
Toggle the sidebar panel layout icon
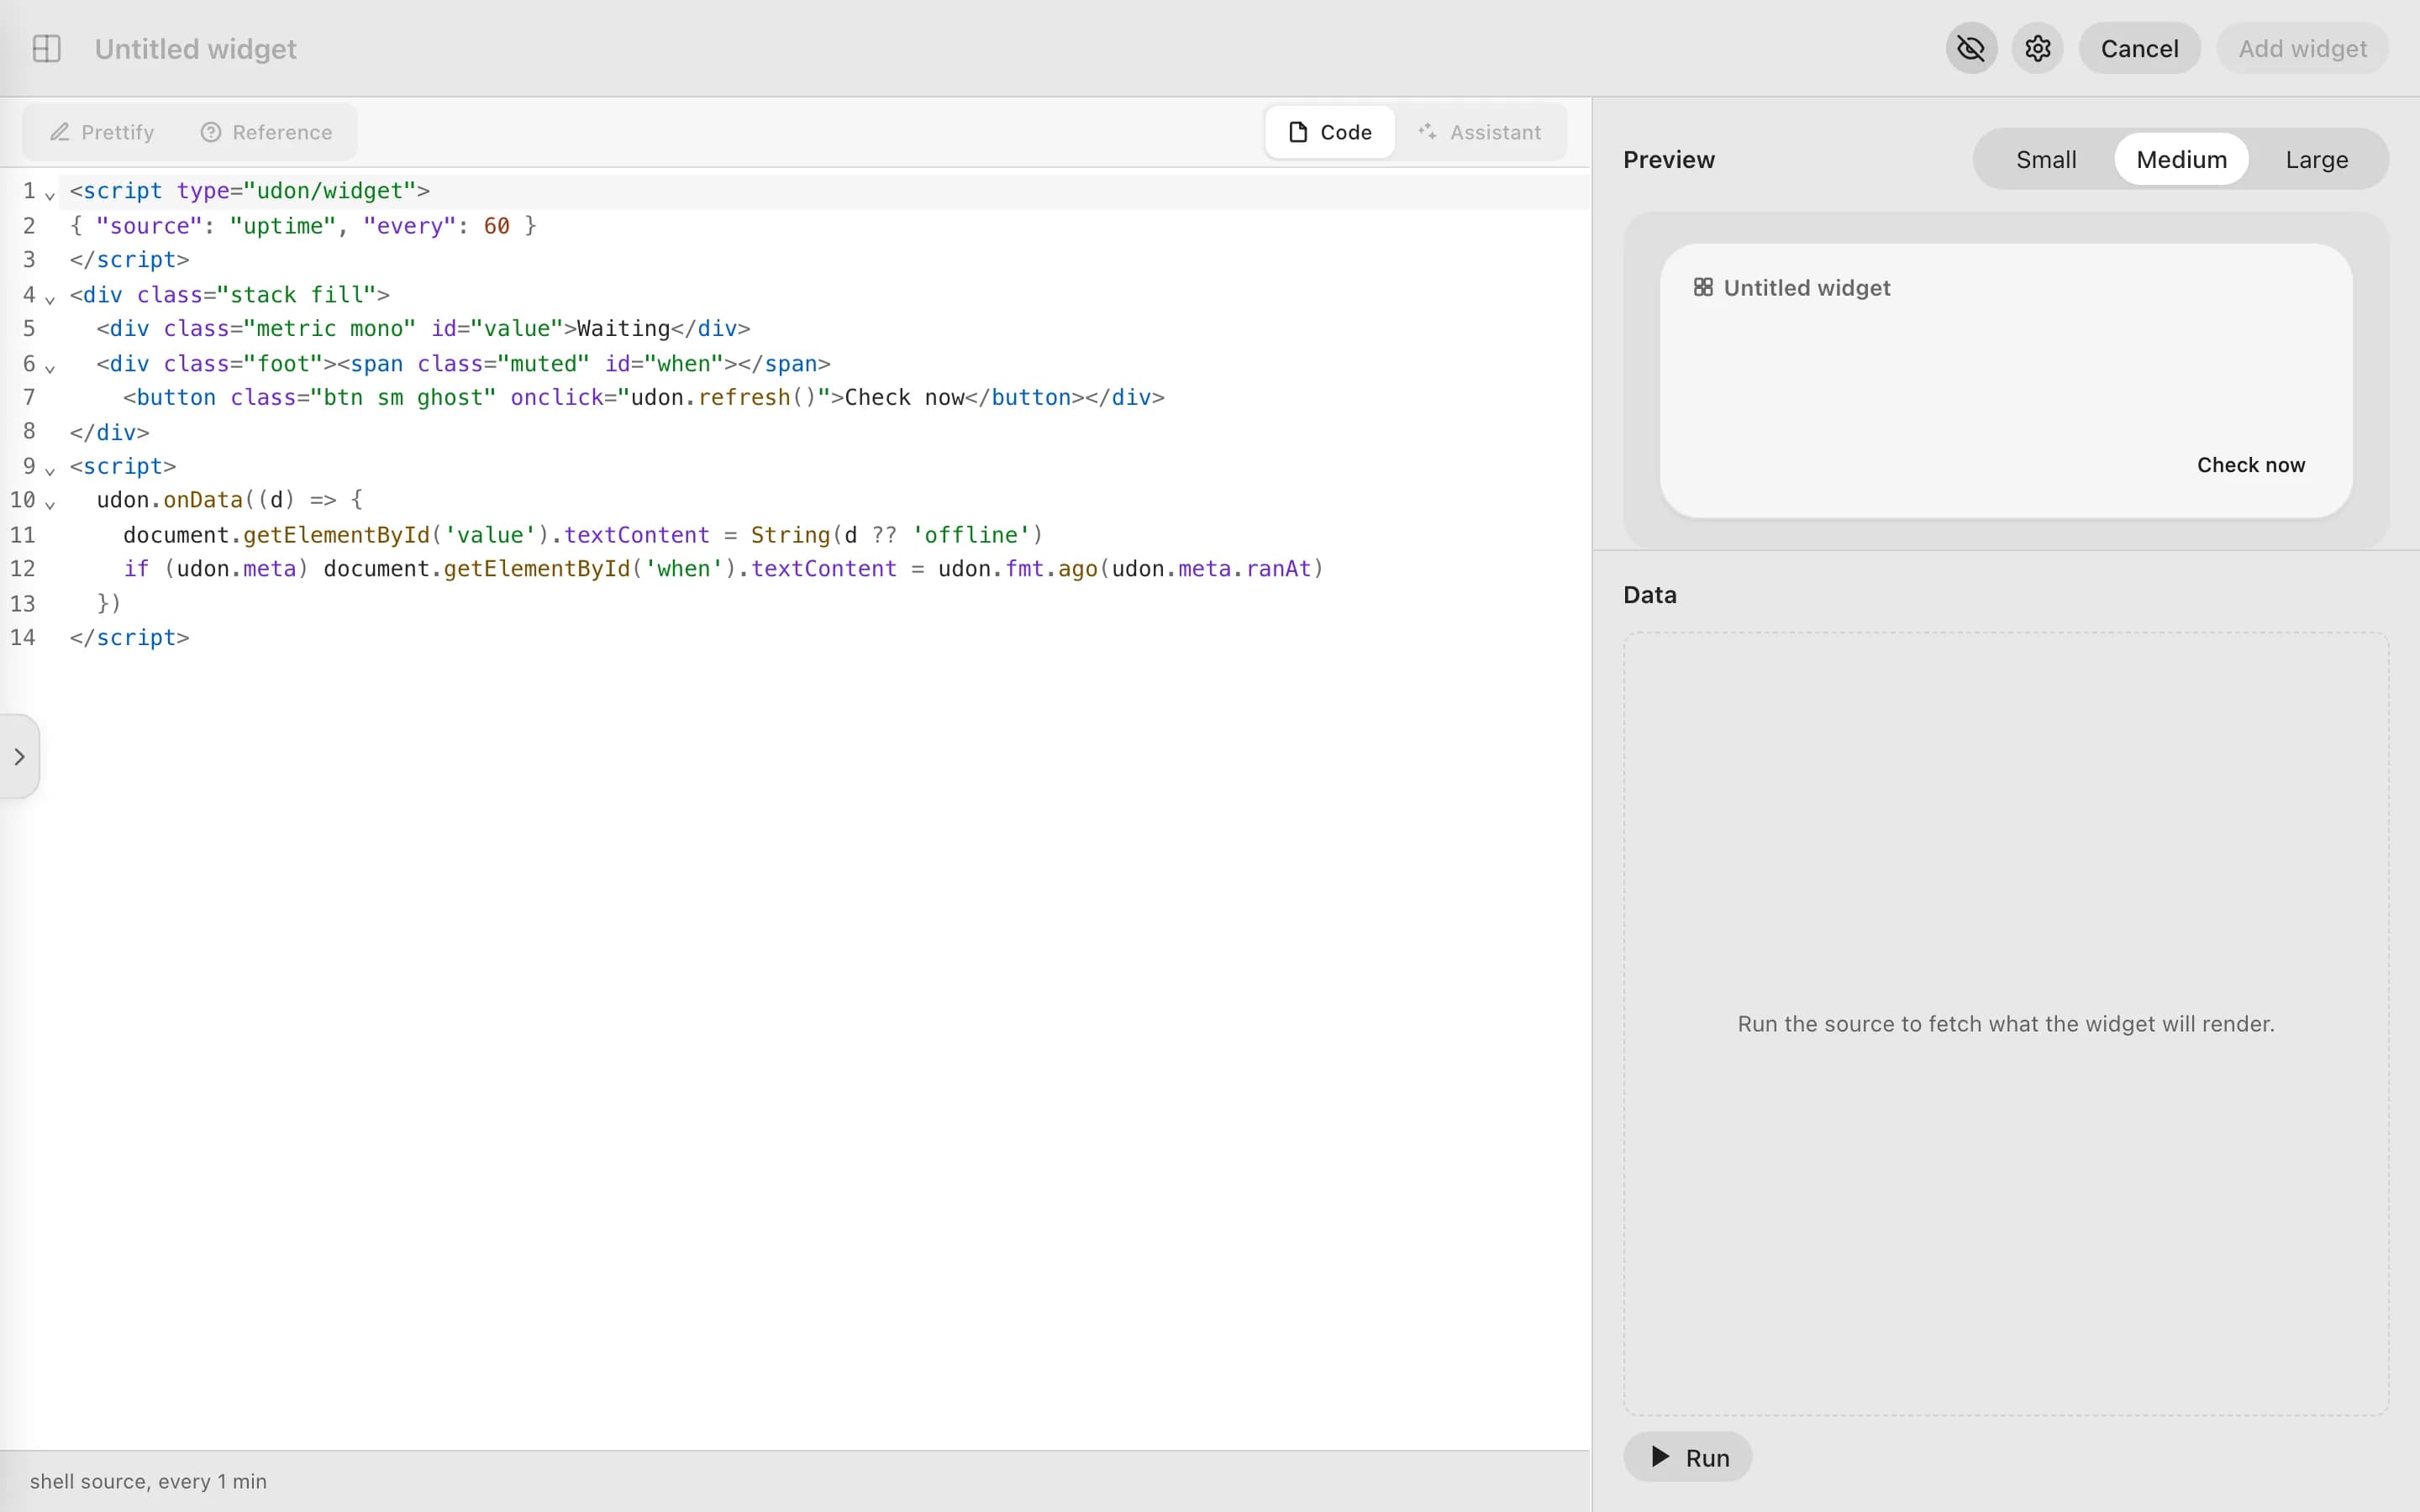coord(47,48)
